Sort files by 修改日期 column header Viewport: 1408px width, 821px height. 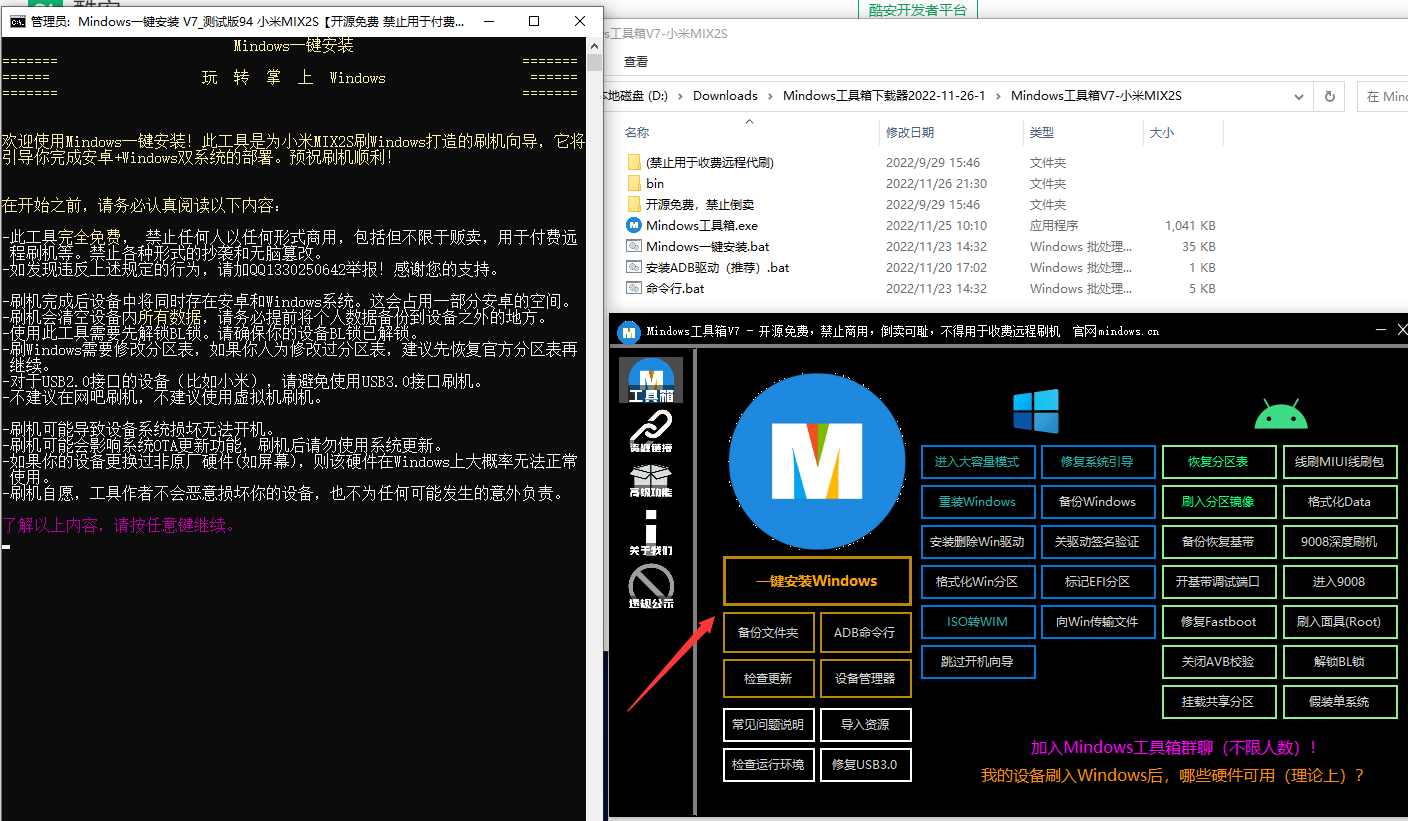pyautogui.click(x=910, y=132)
